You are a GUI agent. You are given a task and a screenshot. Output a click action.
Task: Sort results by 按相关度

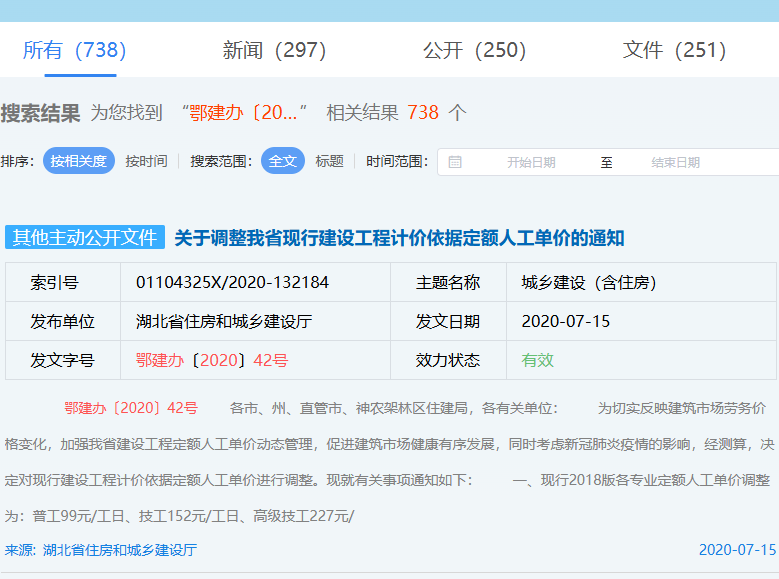(x=79, y=161)
